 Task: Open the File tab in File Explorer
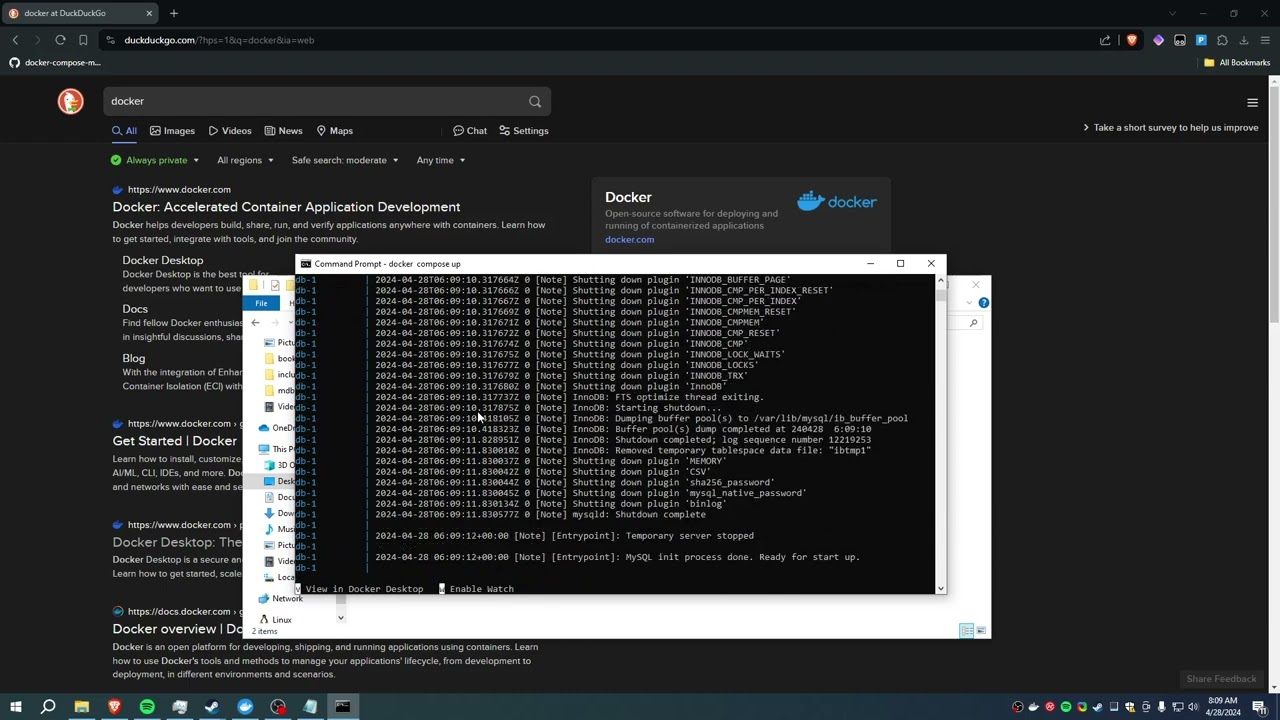pos(261,303)
